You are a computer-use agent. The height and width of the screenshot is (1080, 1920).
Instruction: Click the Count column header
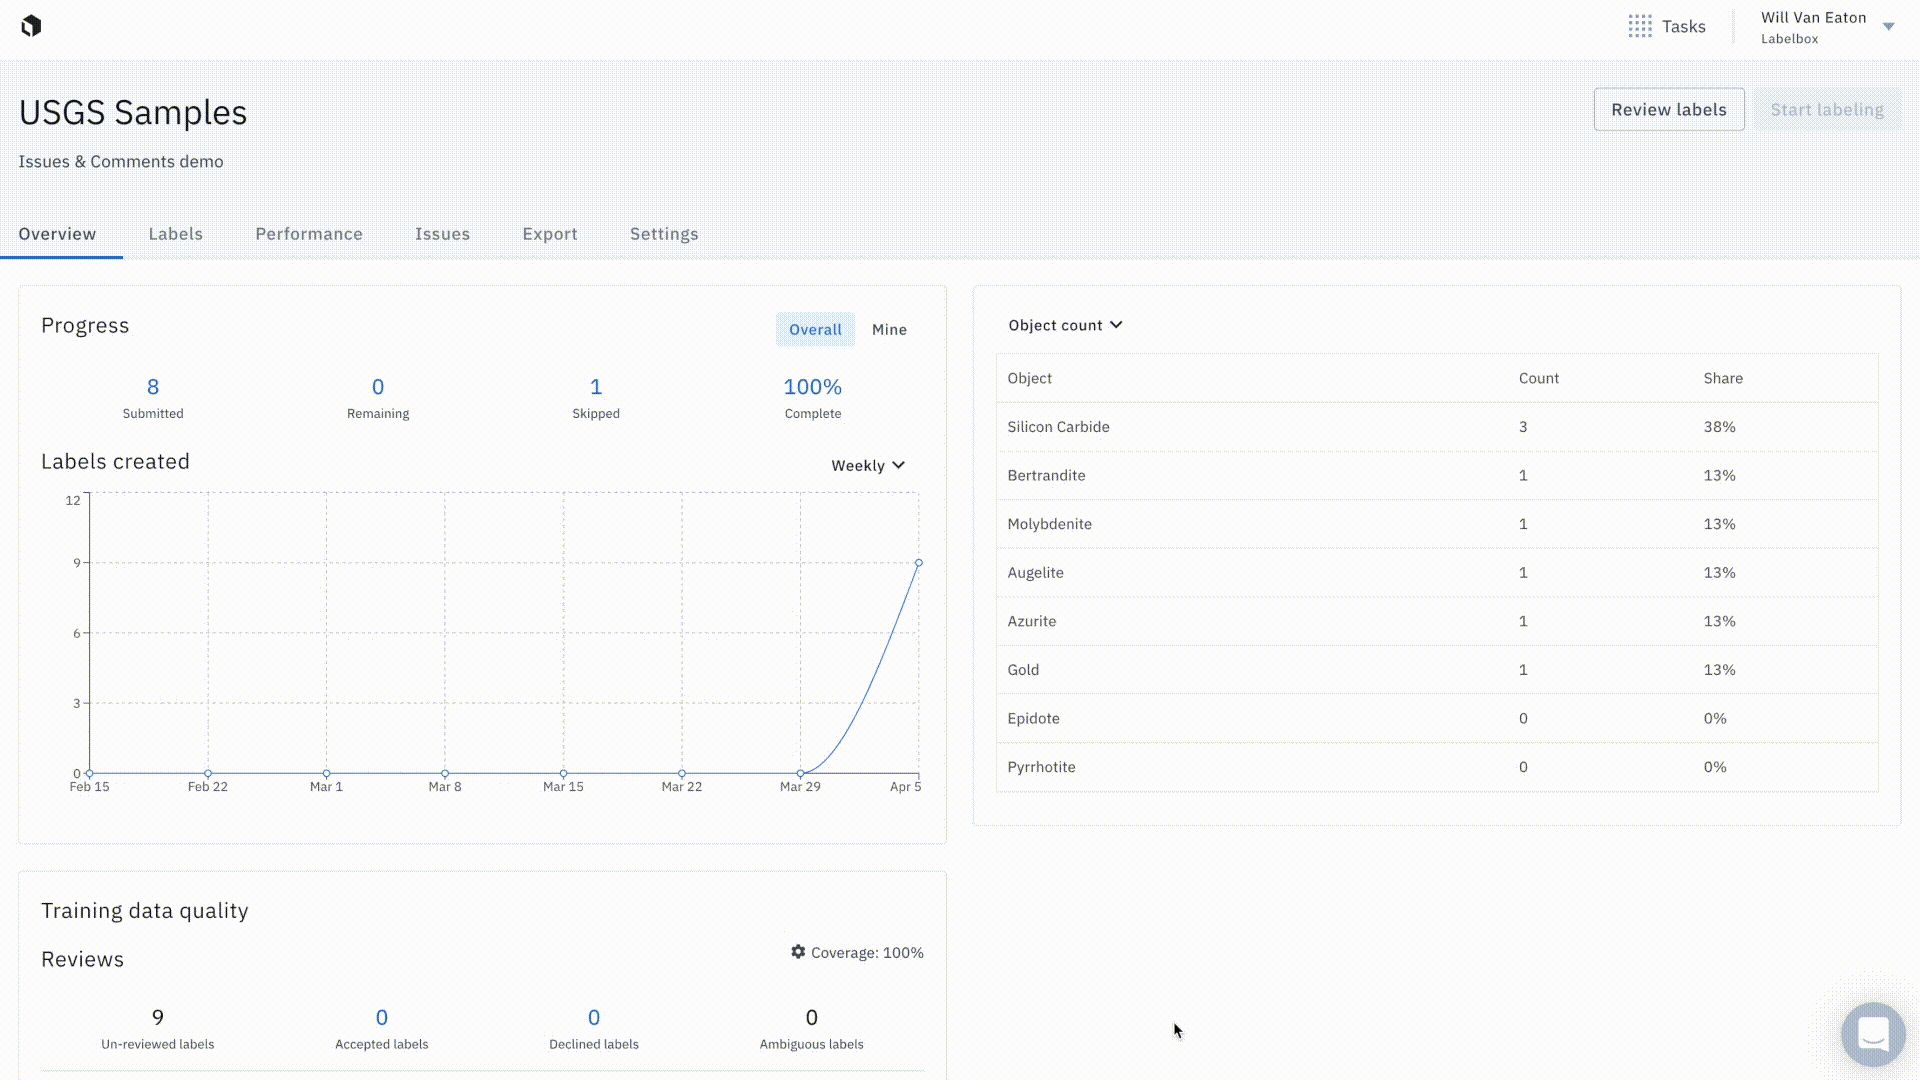pyautogui.click(x=1539, y=378)
